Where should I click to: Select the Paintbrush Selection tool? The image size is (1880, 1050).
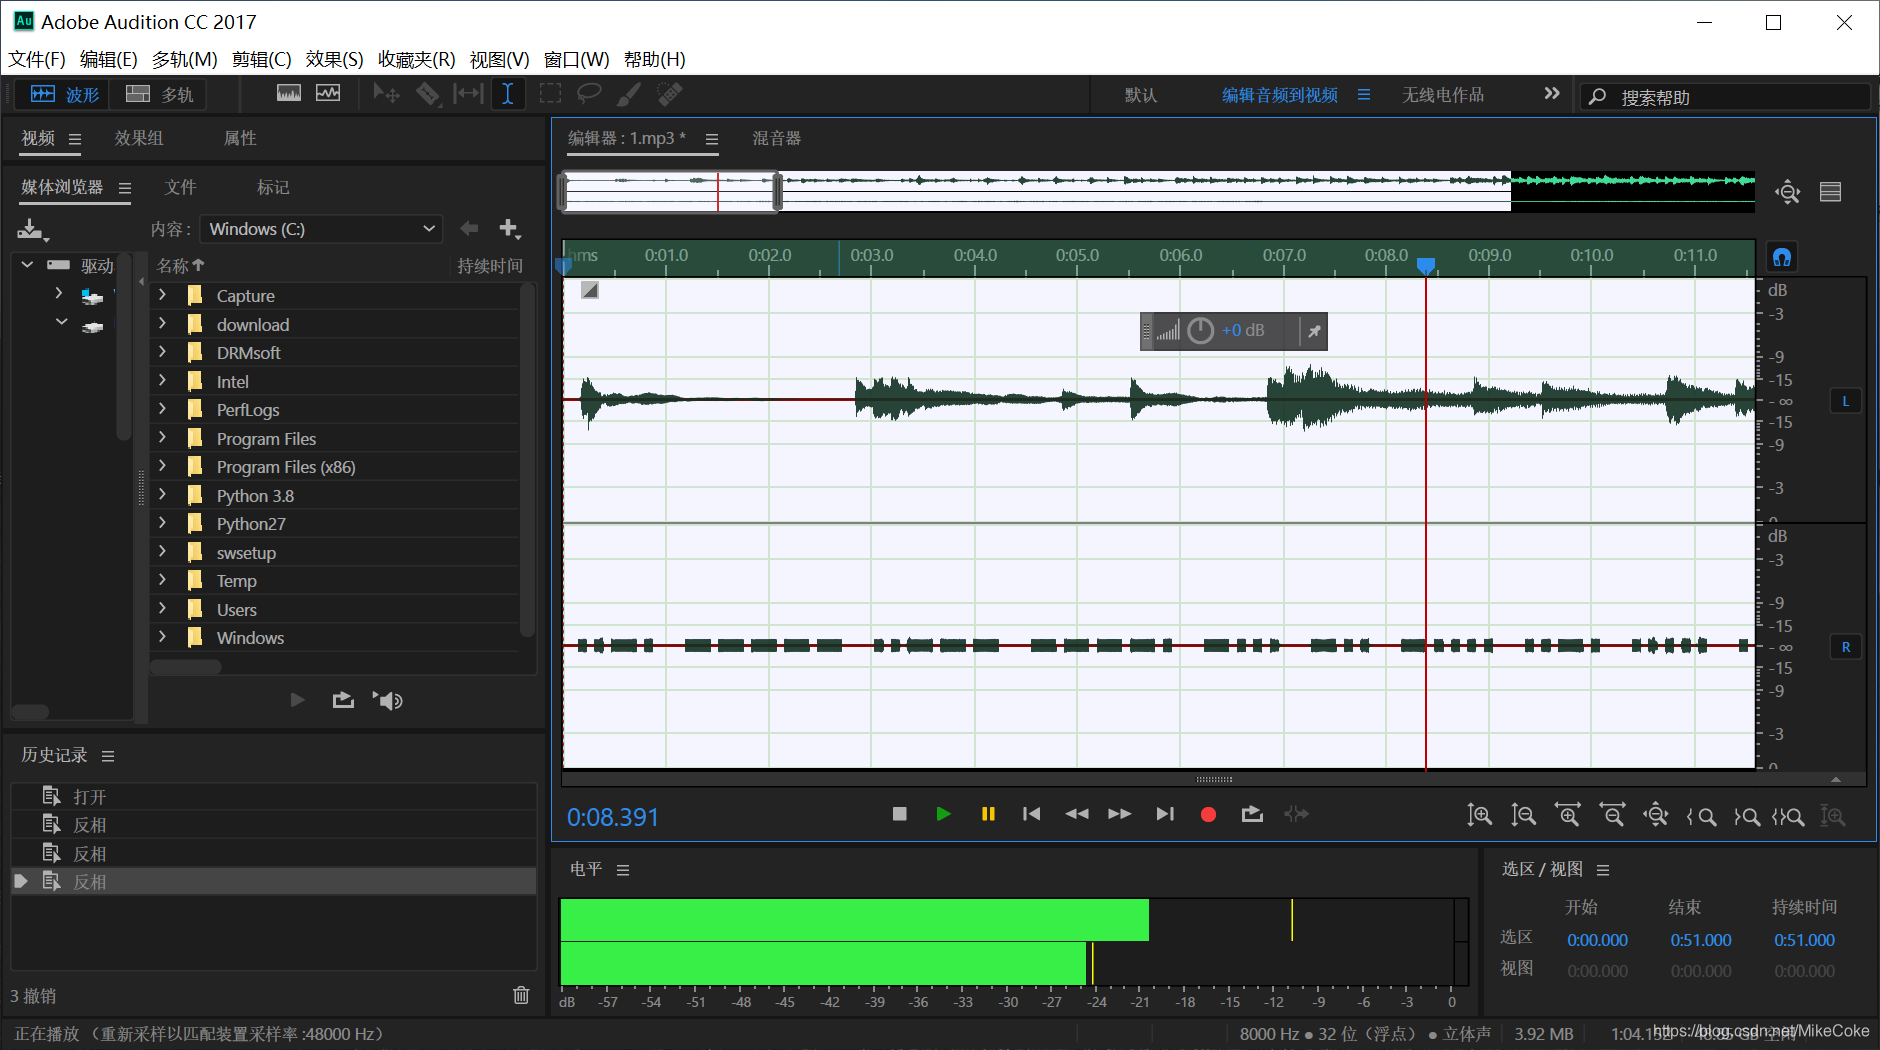coord(629,94)
